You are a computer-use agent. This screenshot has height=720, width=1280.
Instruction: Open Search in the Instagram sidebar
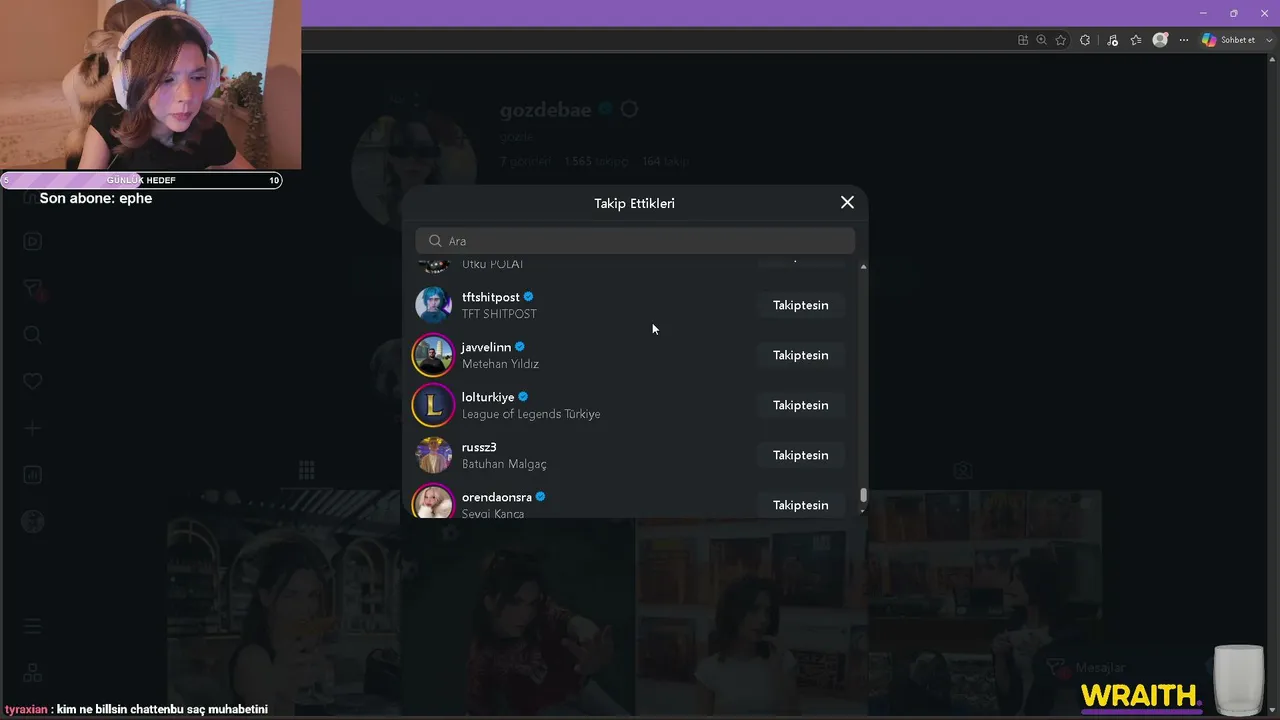33,335
